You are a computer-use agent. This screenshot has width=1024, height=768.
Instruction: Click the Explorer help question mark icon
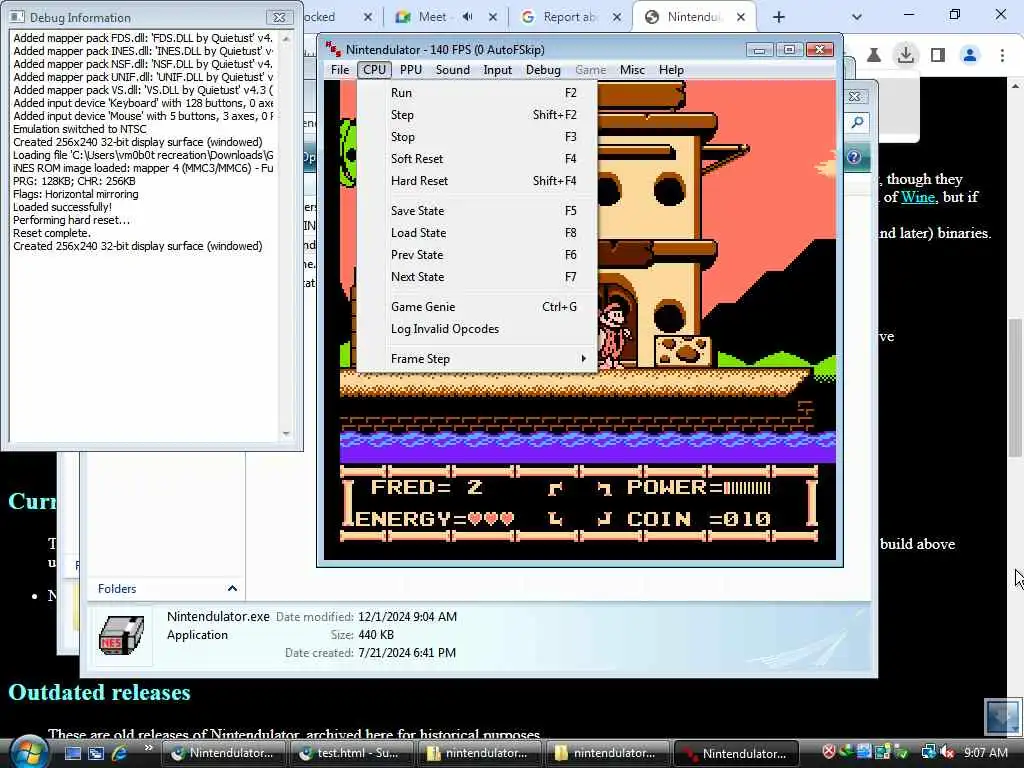[854, 157]
